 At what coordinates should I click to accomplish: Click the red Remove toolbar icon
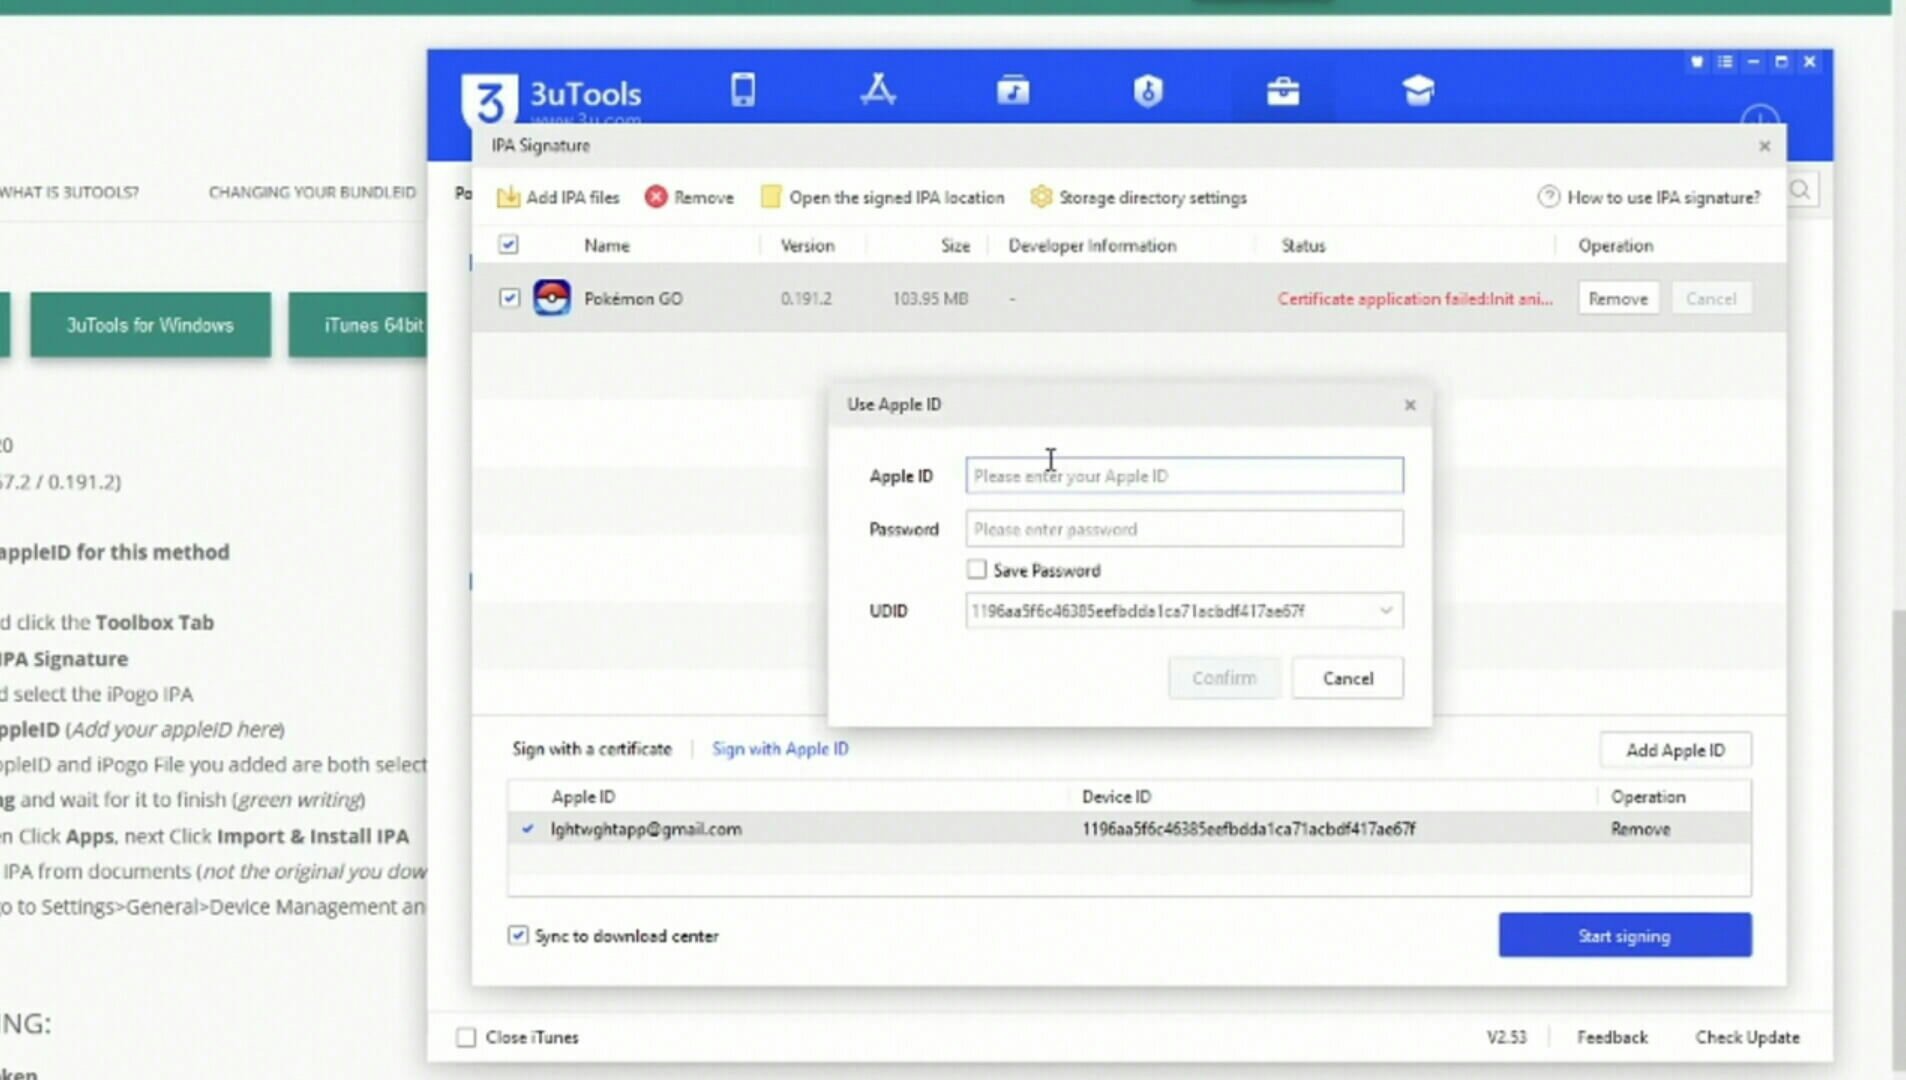[x=656, y=197]
